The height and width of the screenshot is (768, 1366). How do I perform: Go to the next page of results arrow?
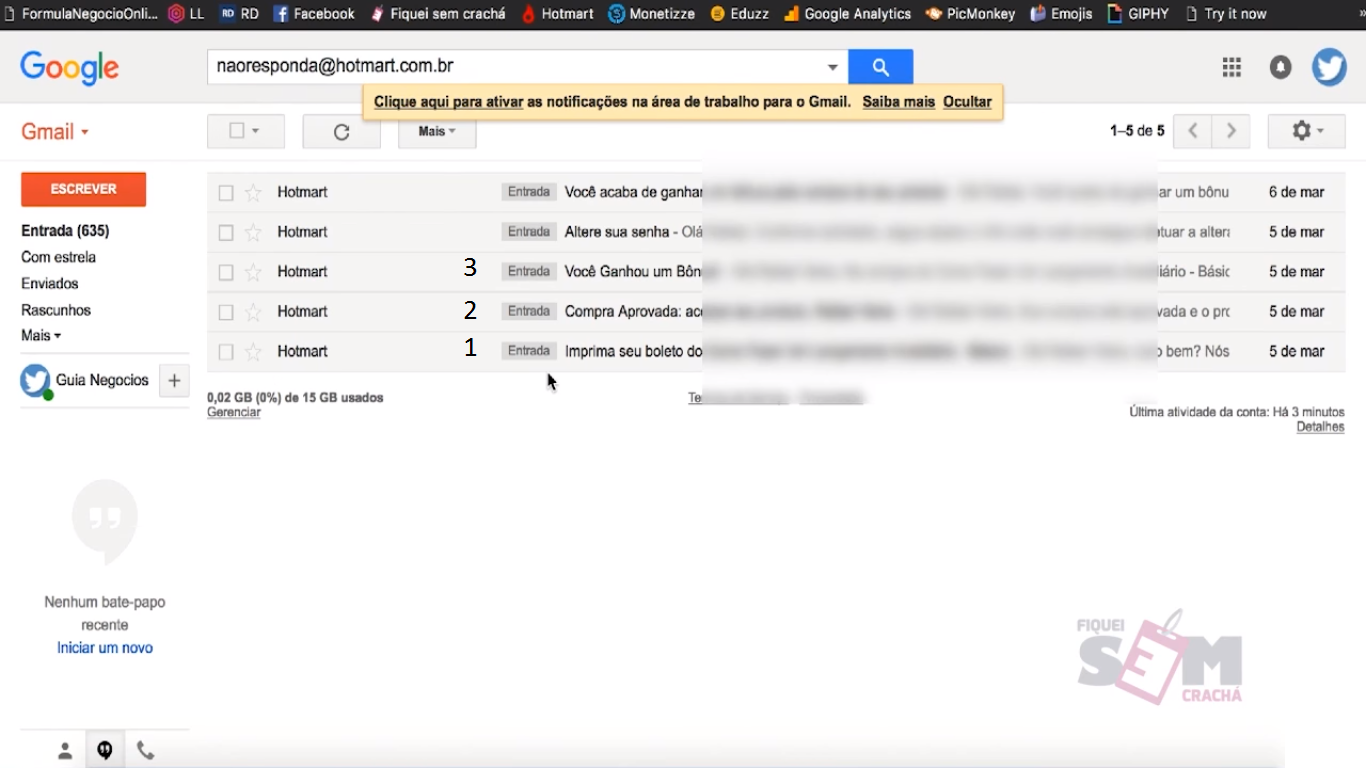(x=1231, y=131)
